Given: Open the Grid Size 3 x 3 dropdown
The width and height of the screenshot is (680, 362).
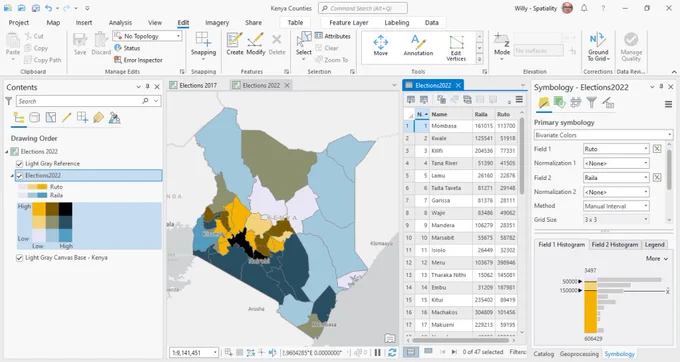Looking at the screenshot, I should (x=616, y=219).
